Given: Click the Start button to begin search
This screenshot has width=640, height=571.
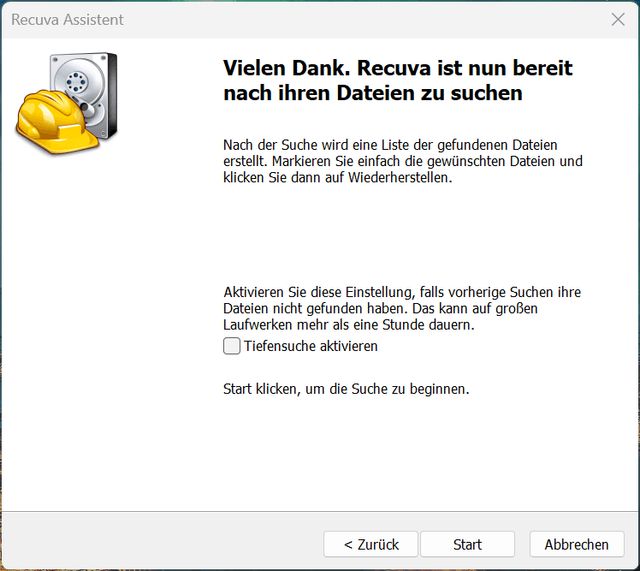Looking at the screenshot, I should pyautogui.click(x=467, y=544).
